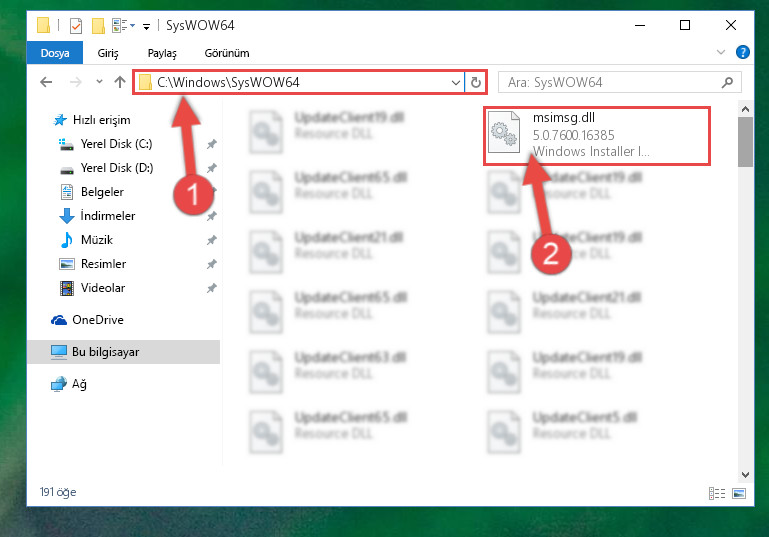The height and width of the screenshot is (537, 769).
Task: Open Hızlı erişim in navigation pane
Action: [102, 120]
